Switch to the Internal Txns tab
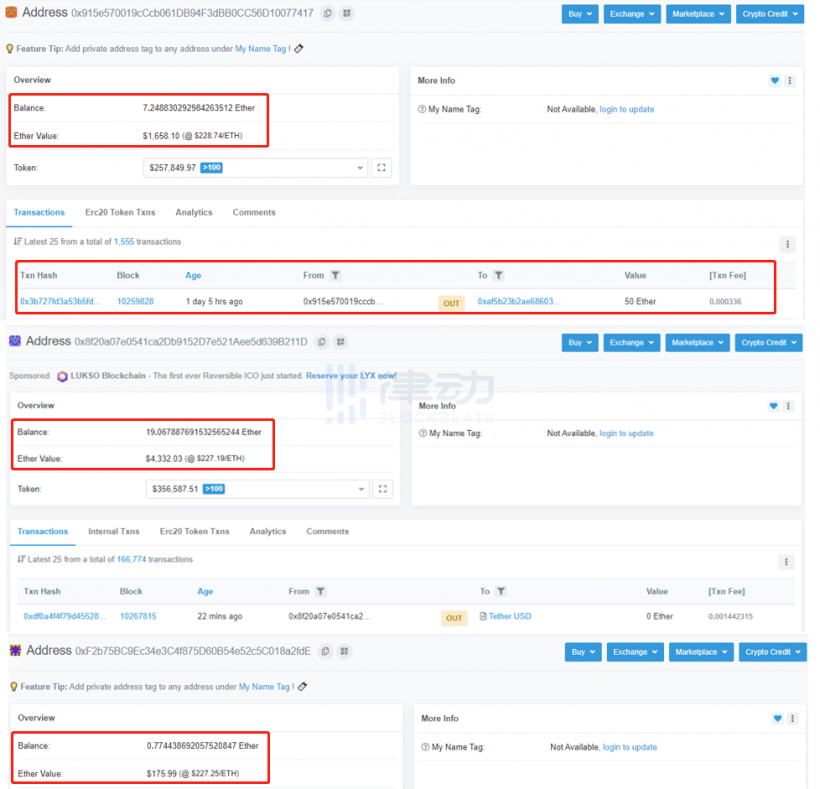820x789 pixels. pos(113,531)
